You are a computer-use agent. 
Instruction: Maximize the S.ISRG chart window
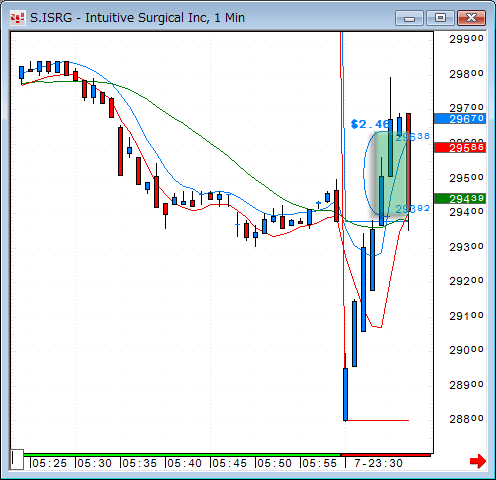click(440, 18)
